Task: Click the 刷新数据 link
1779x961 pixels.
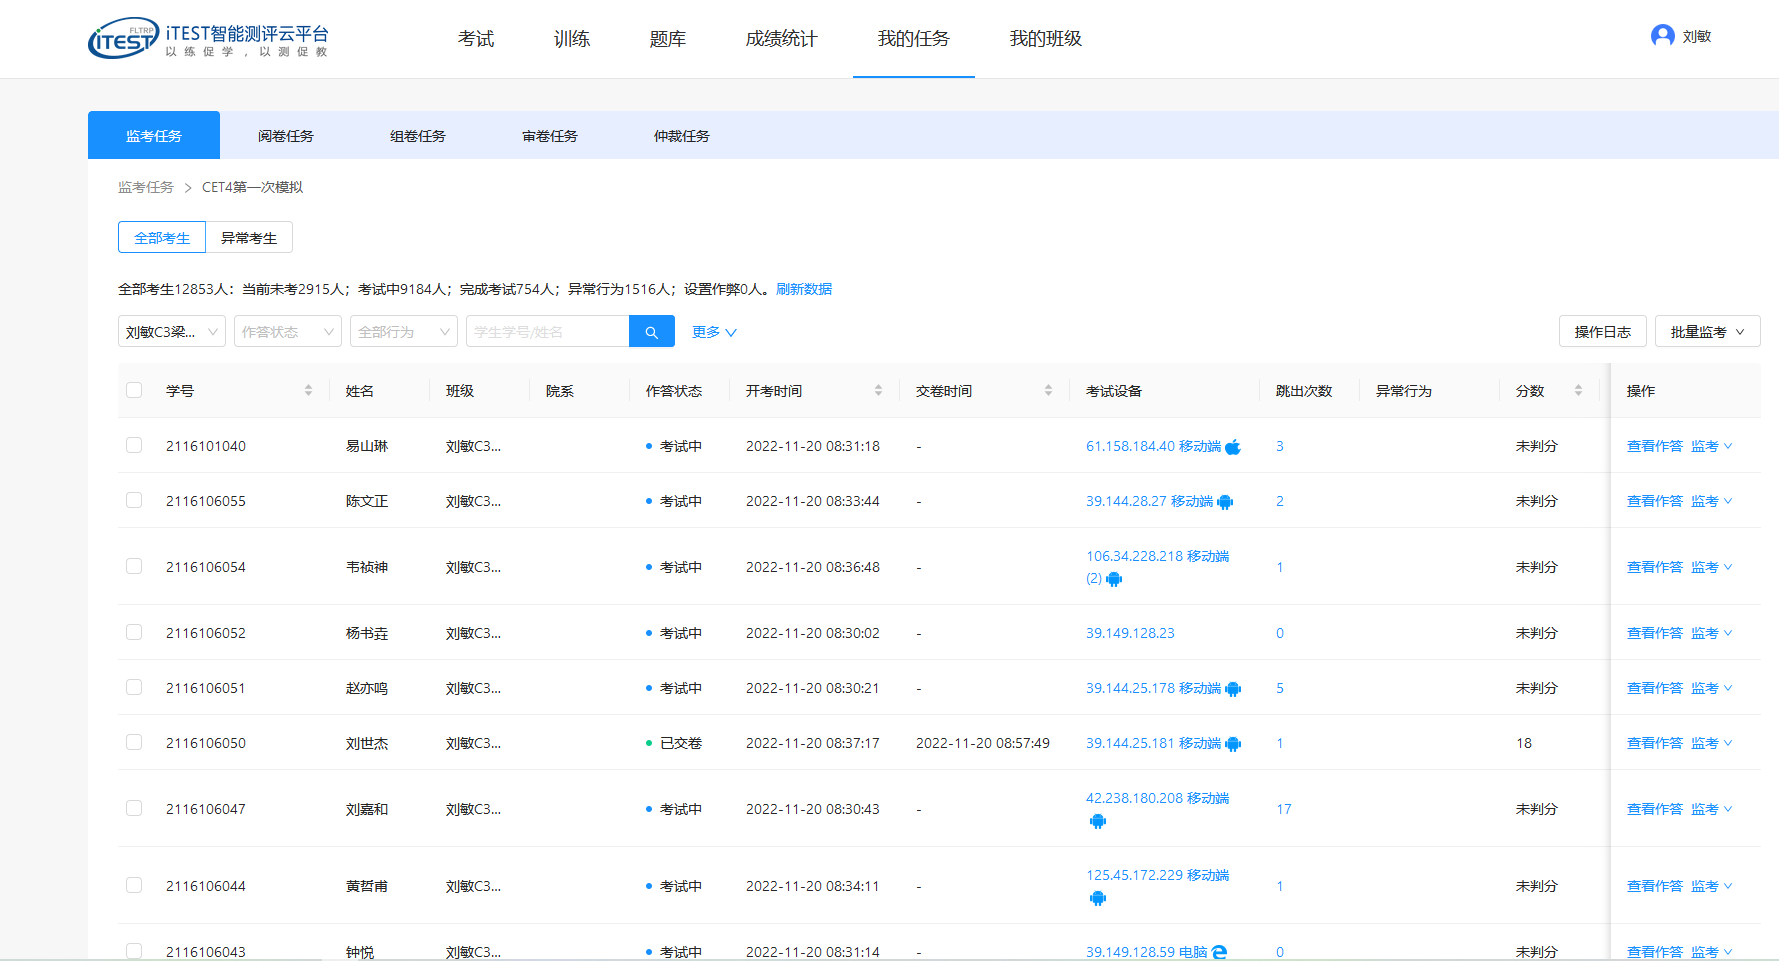Action: [x=803, y=289]
